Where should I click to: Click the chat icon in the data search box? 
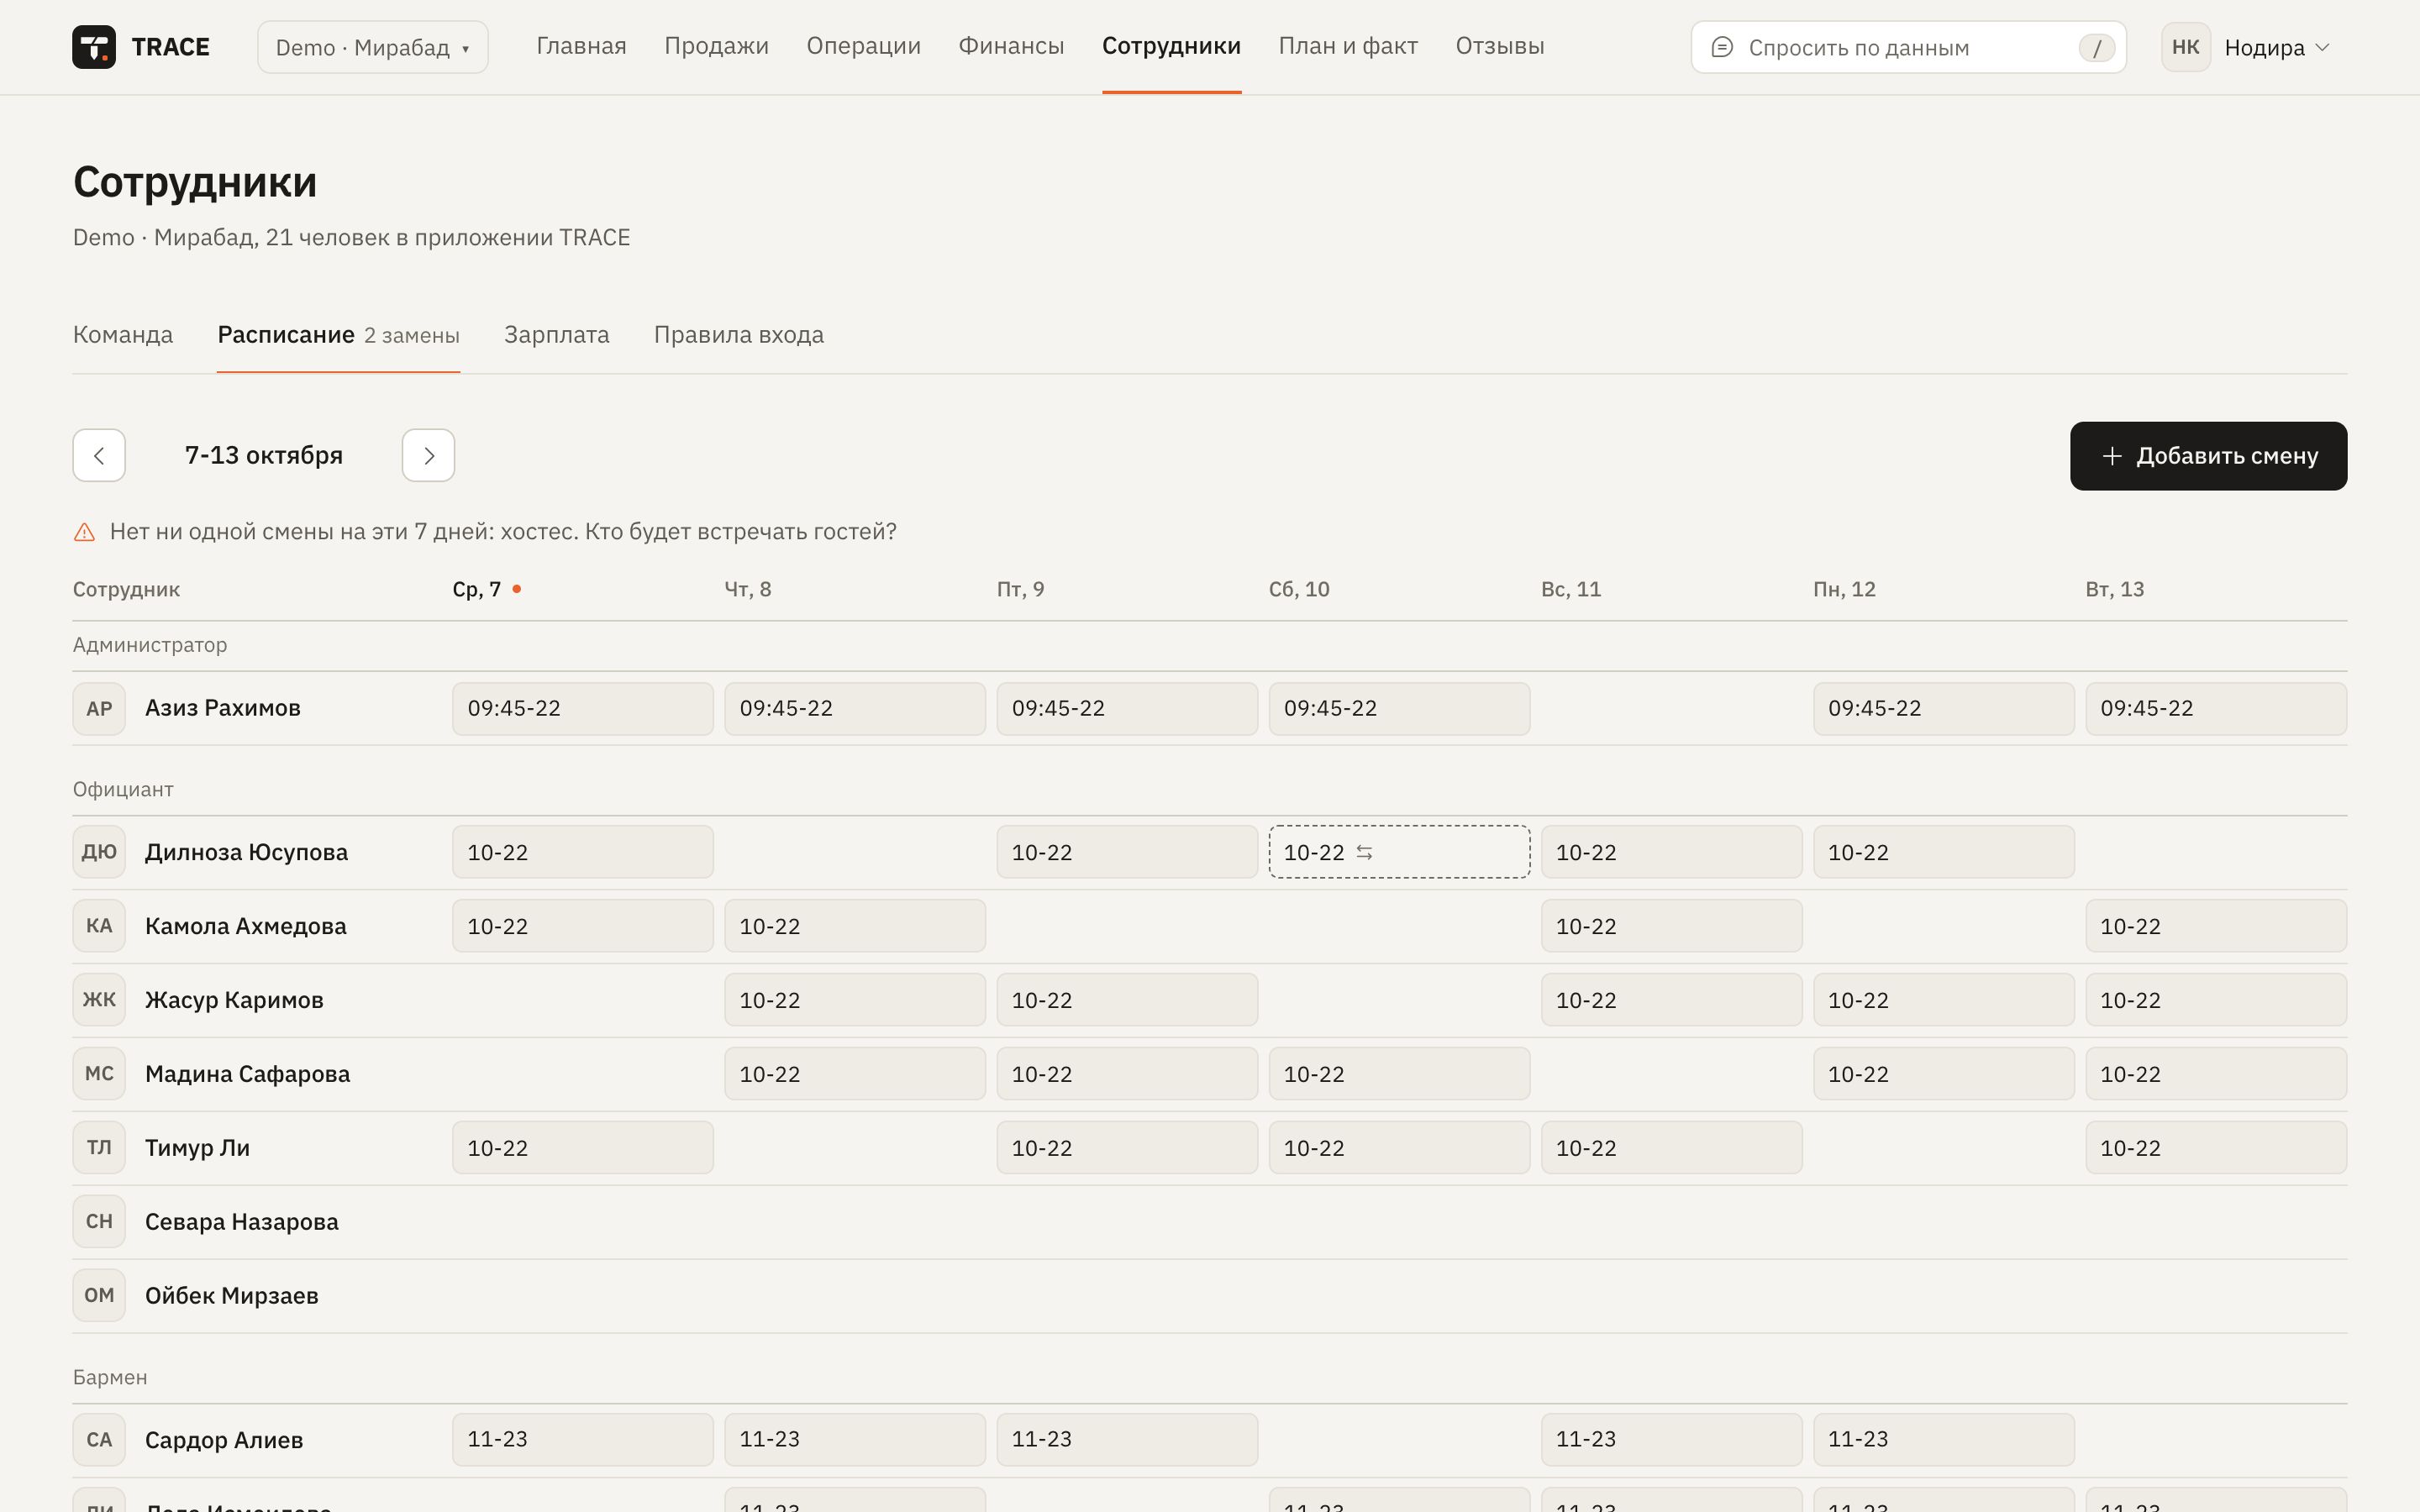(1722, 47)
